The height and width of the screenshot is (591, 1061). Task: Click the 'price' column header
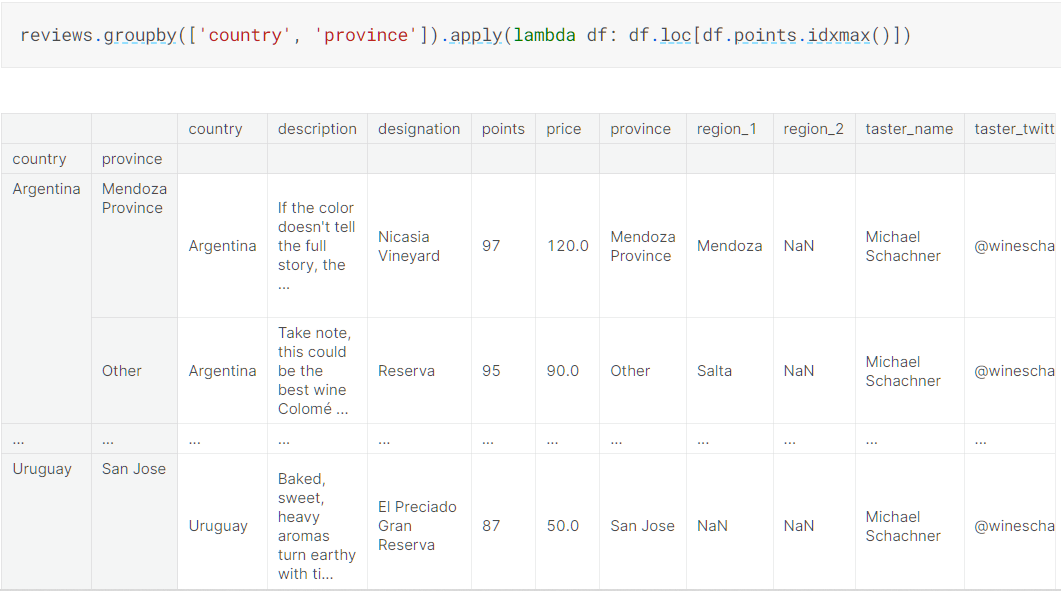(564, 129)
